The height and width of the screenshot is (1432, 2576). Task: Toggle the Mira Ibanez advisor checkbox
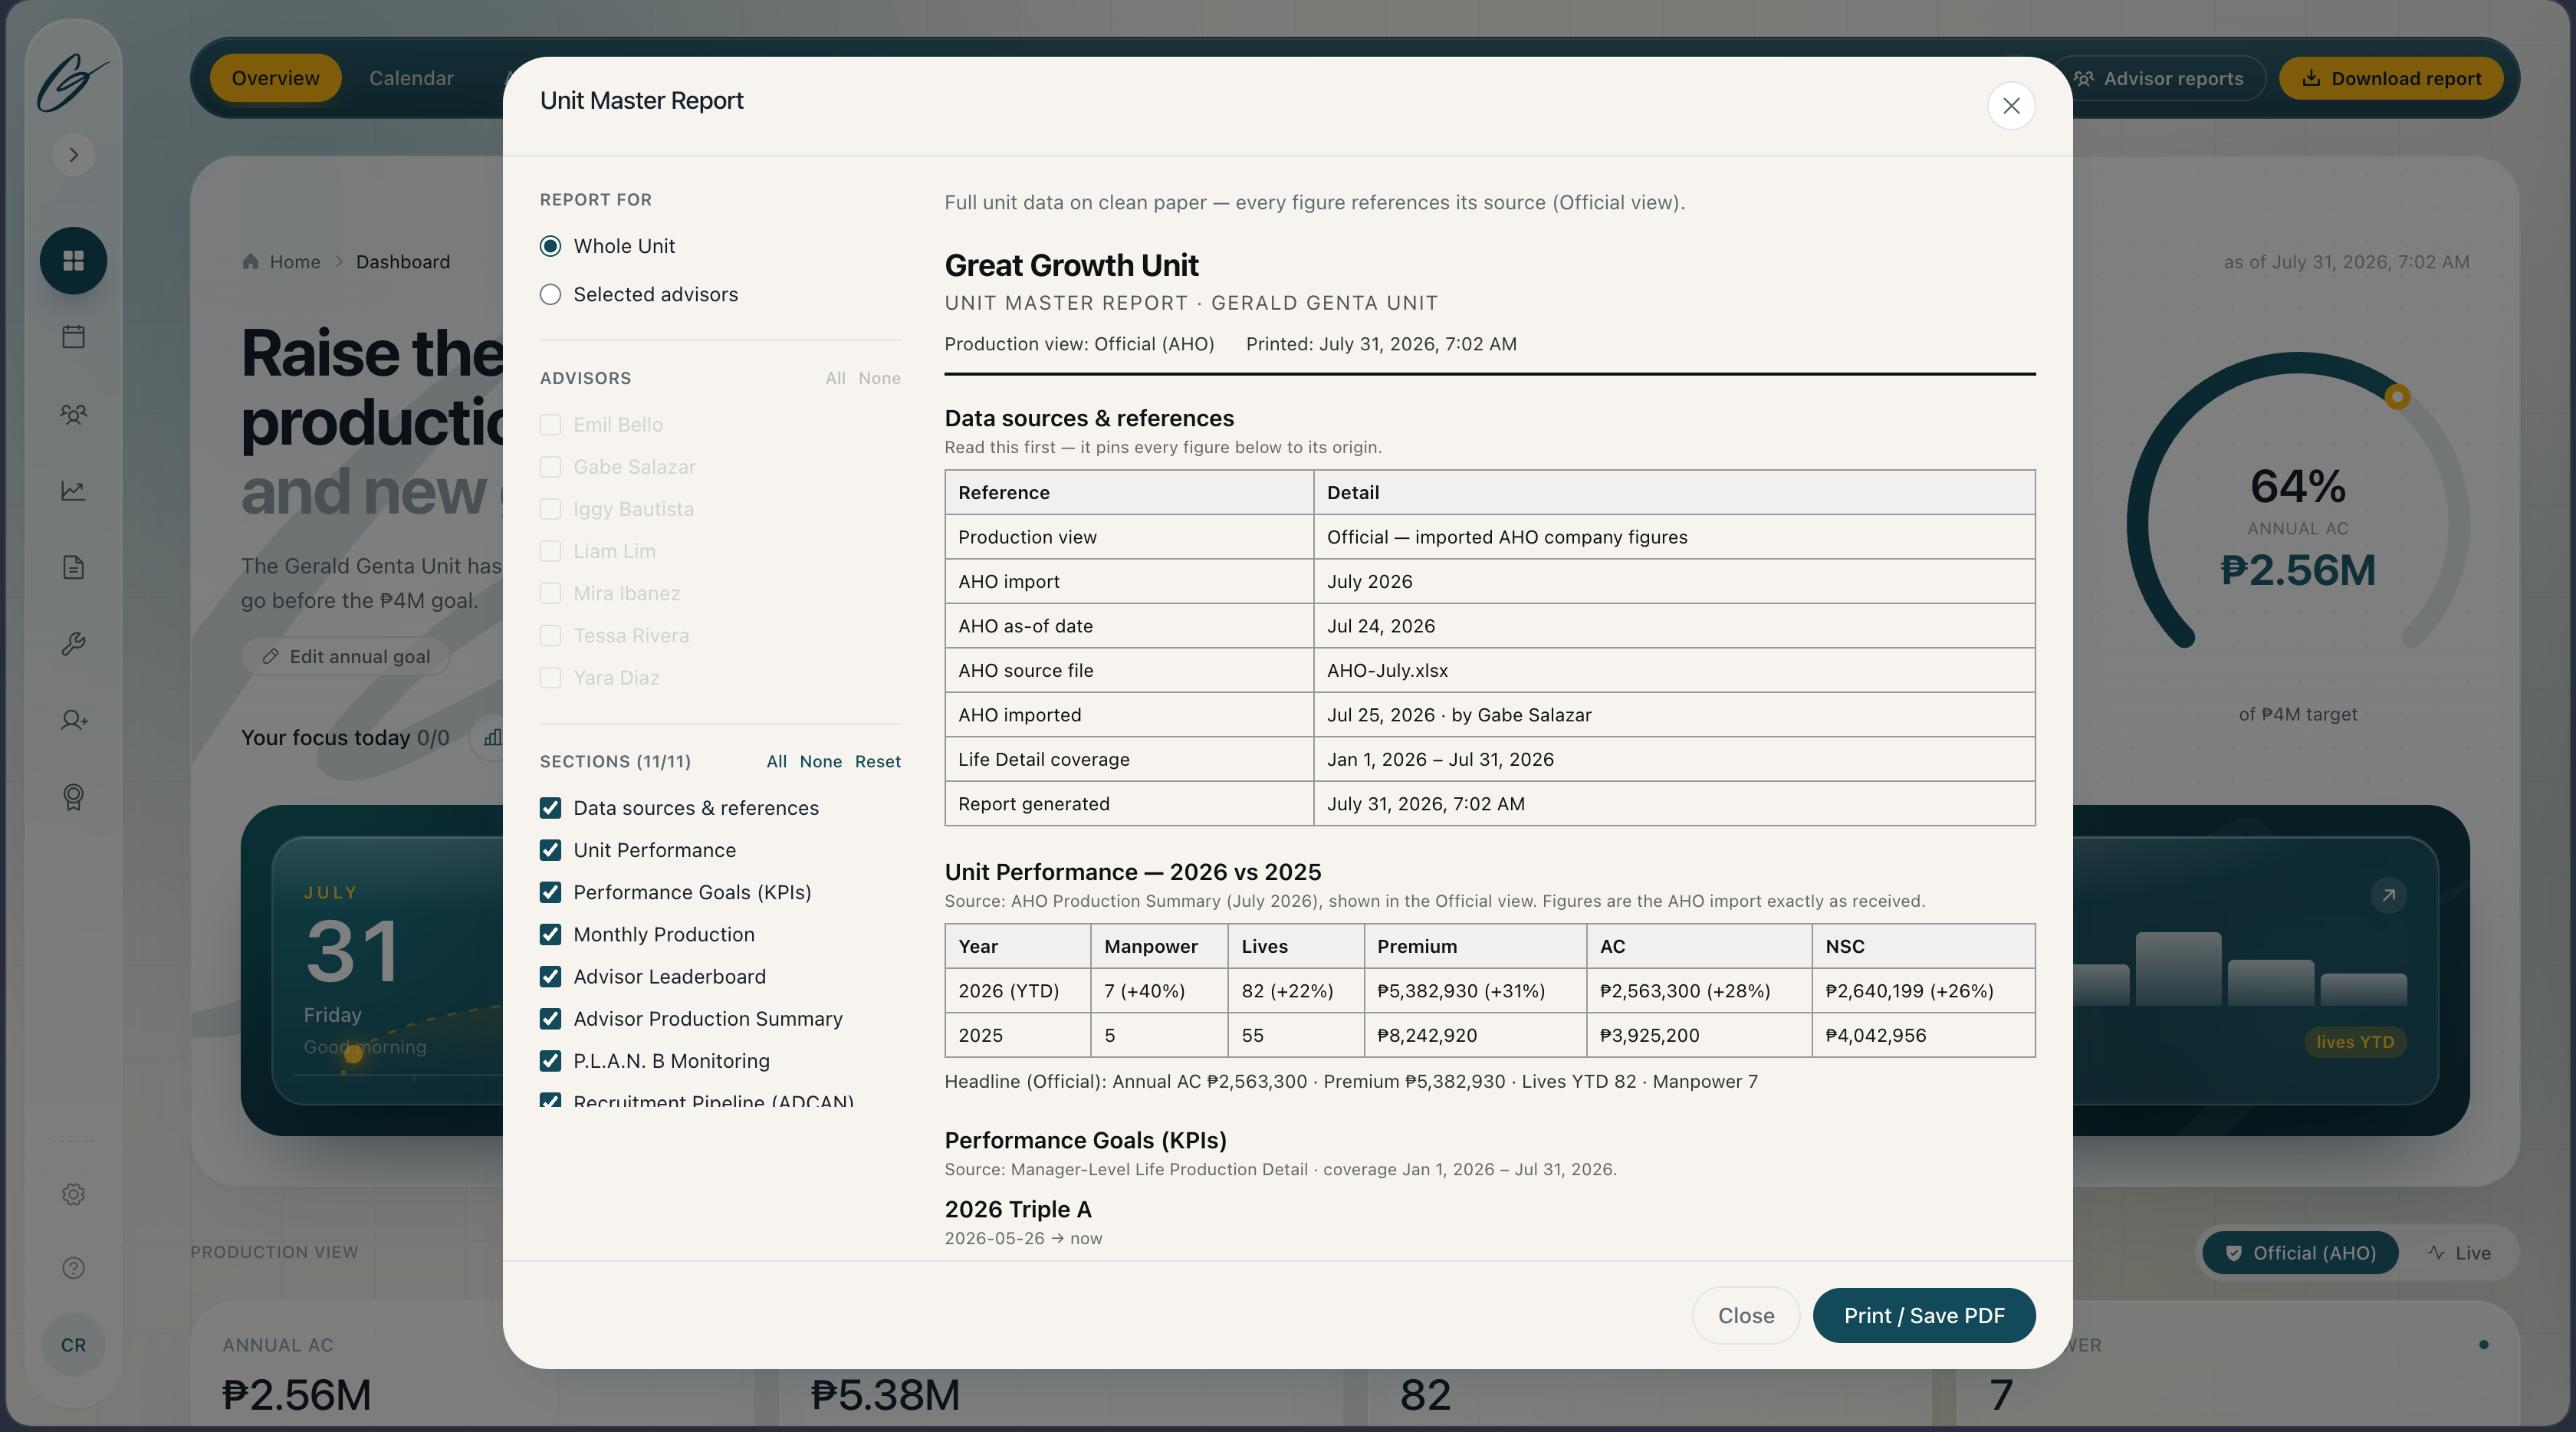coord(550,593)
